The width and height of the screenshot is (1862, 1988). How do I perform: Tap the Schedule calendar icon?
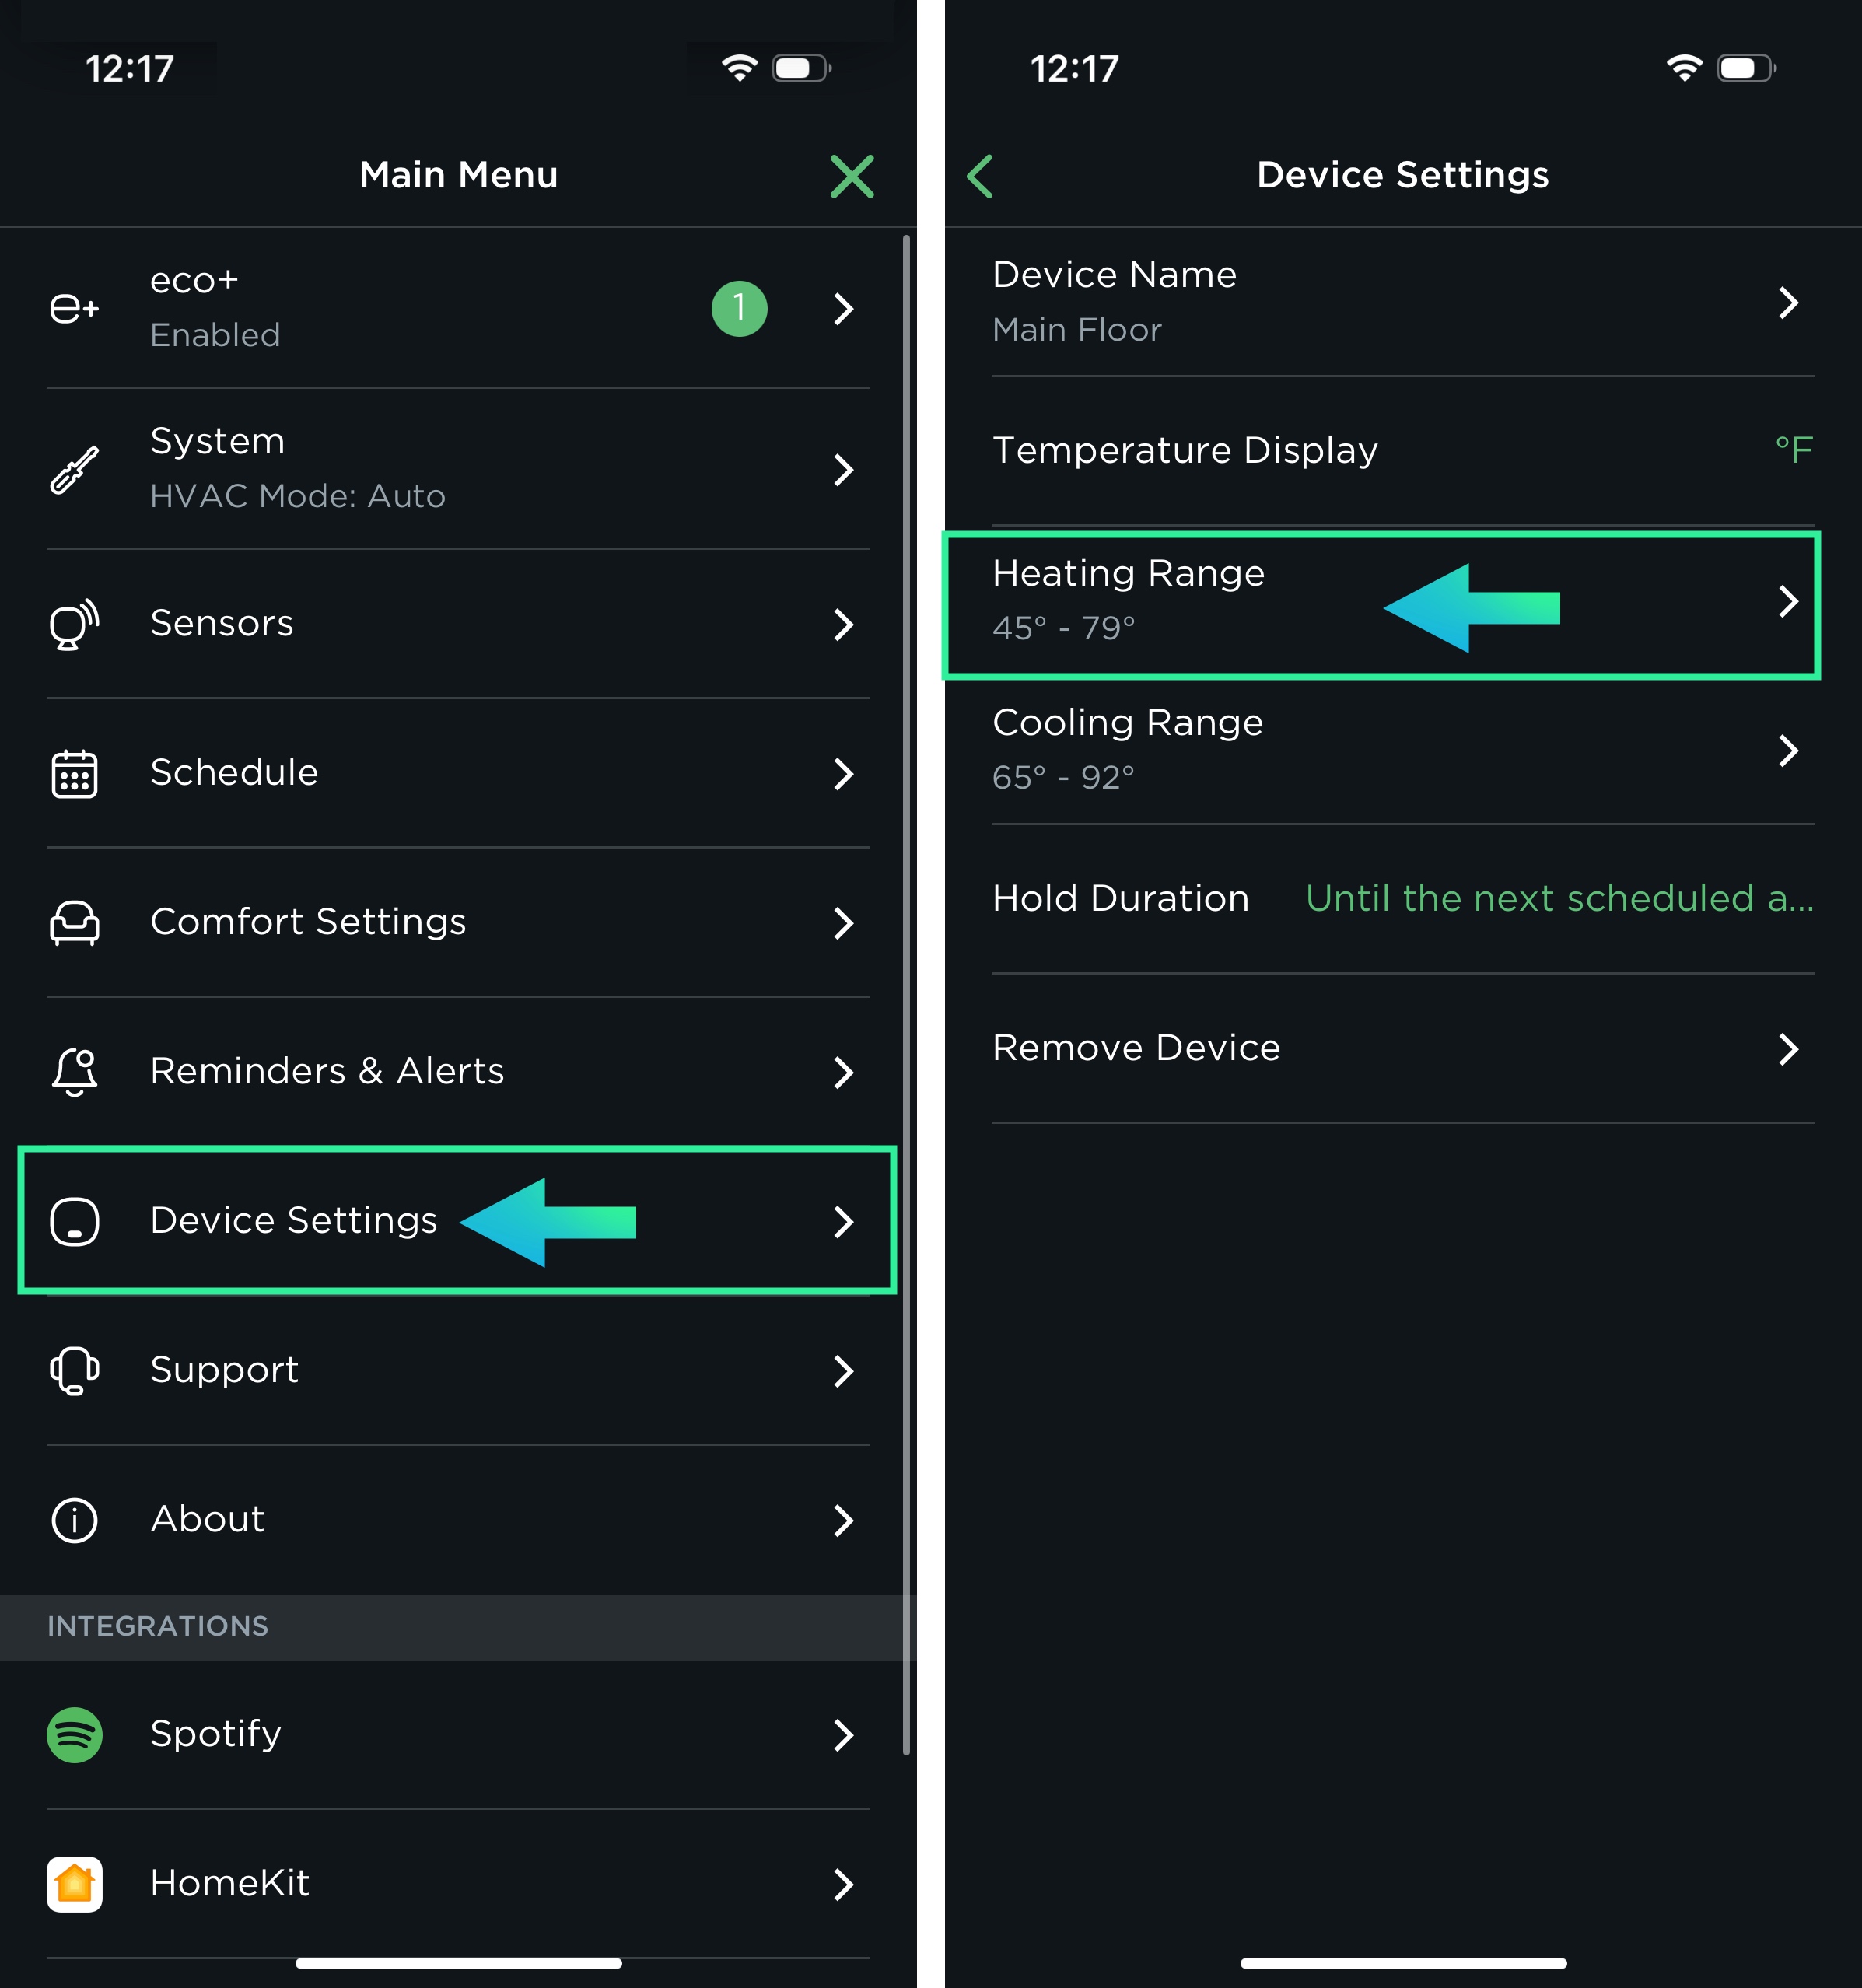(x=74, y=773)
